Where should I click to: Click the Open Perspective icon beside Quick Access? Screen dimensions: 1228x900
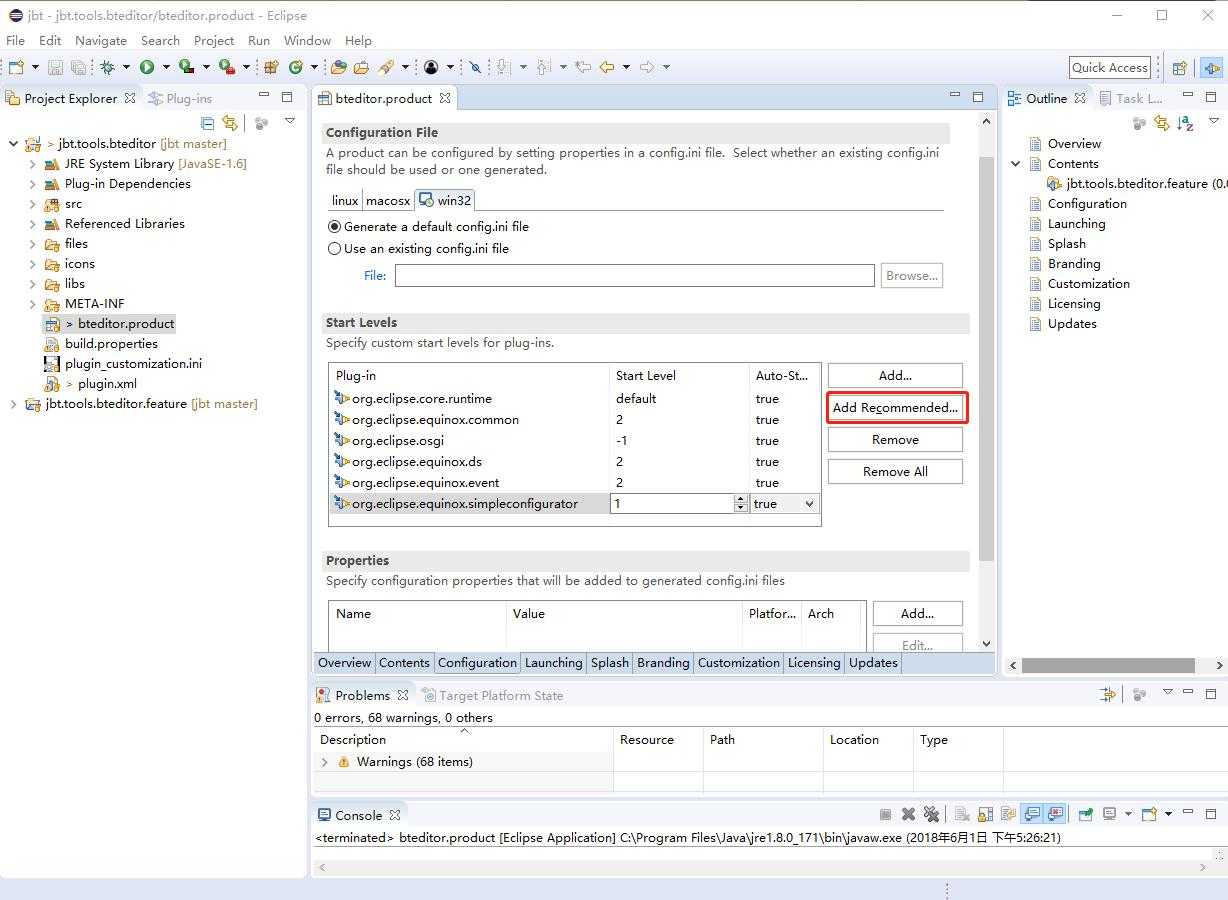click(1179, 67)
